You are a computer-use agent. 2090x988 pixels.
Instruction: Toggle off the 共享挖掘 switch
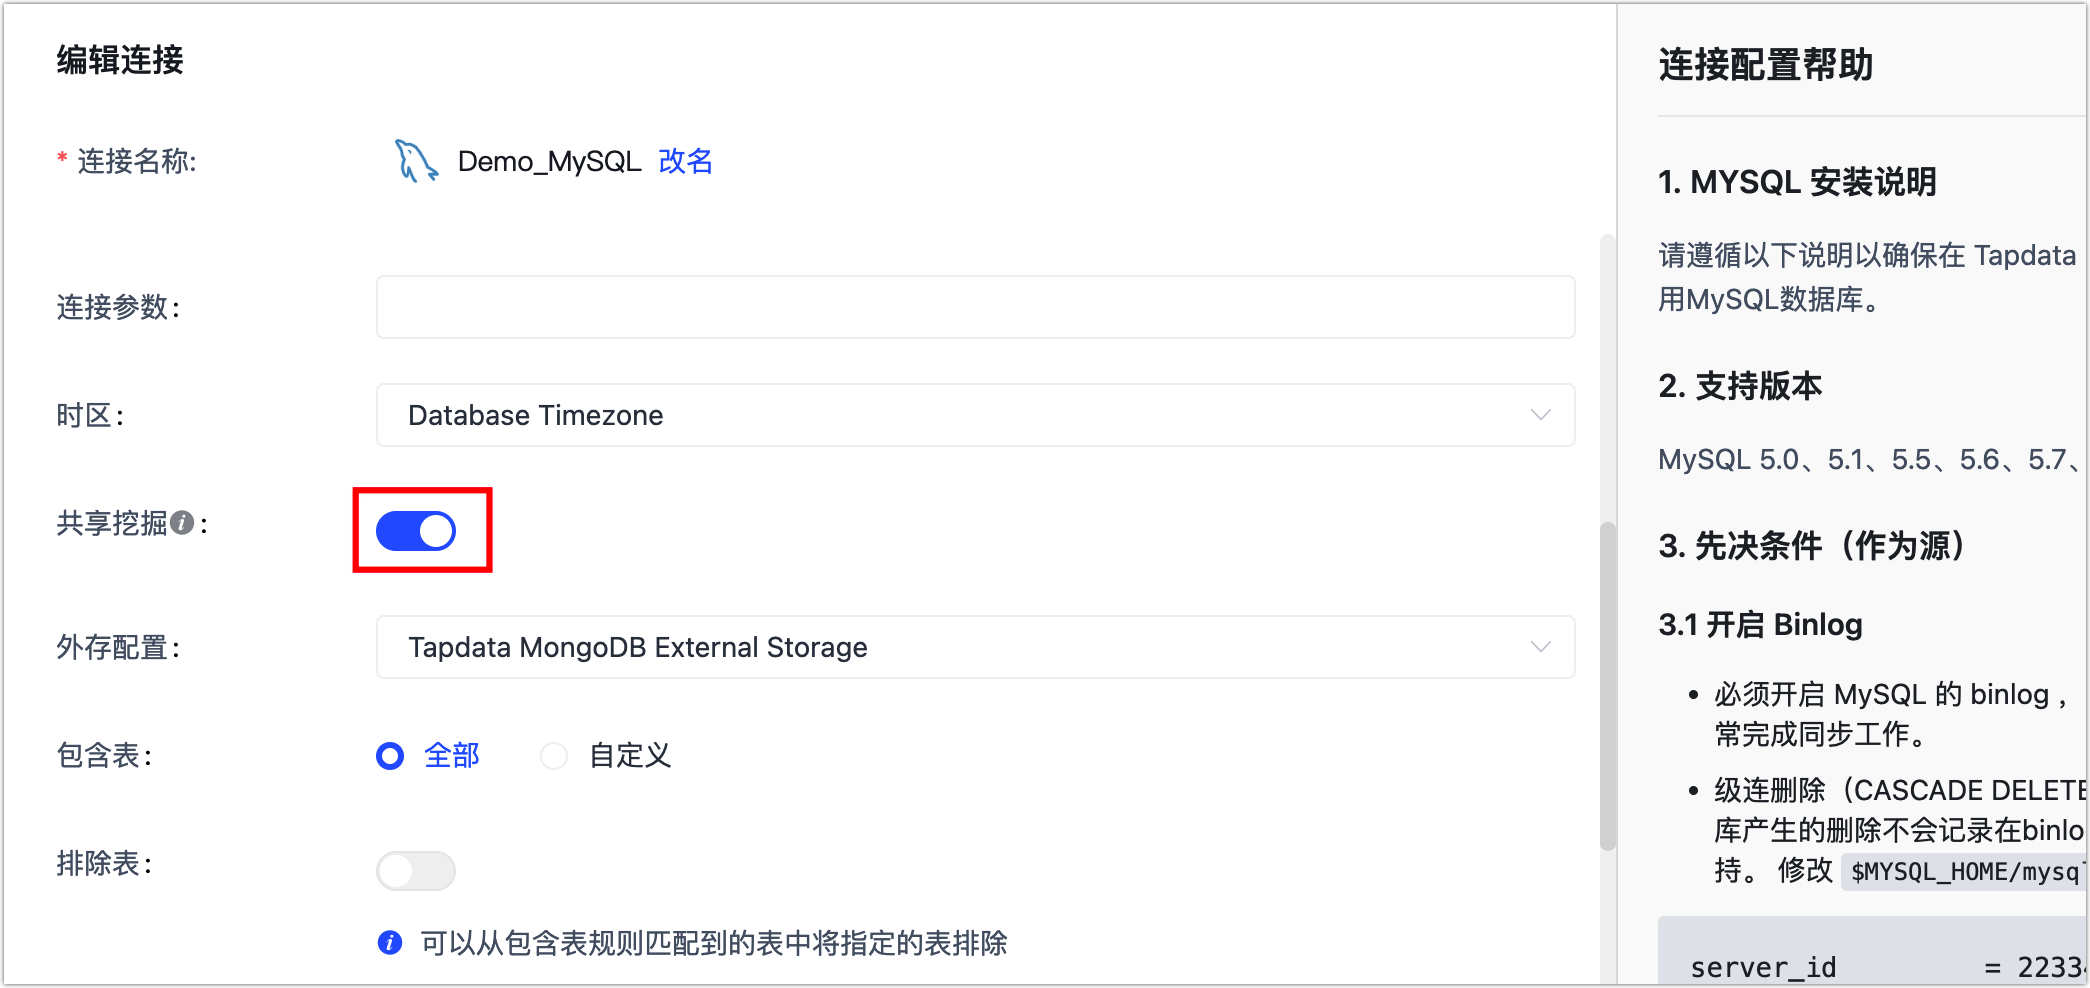coord(416,531)
